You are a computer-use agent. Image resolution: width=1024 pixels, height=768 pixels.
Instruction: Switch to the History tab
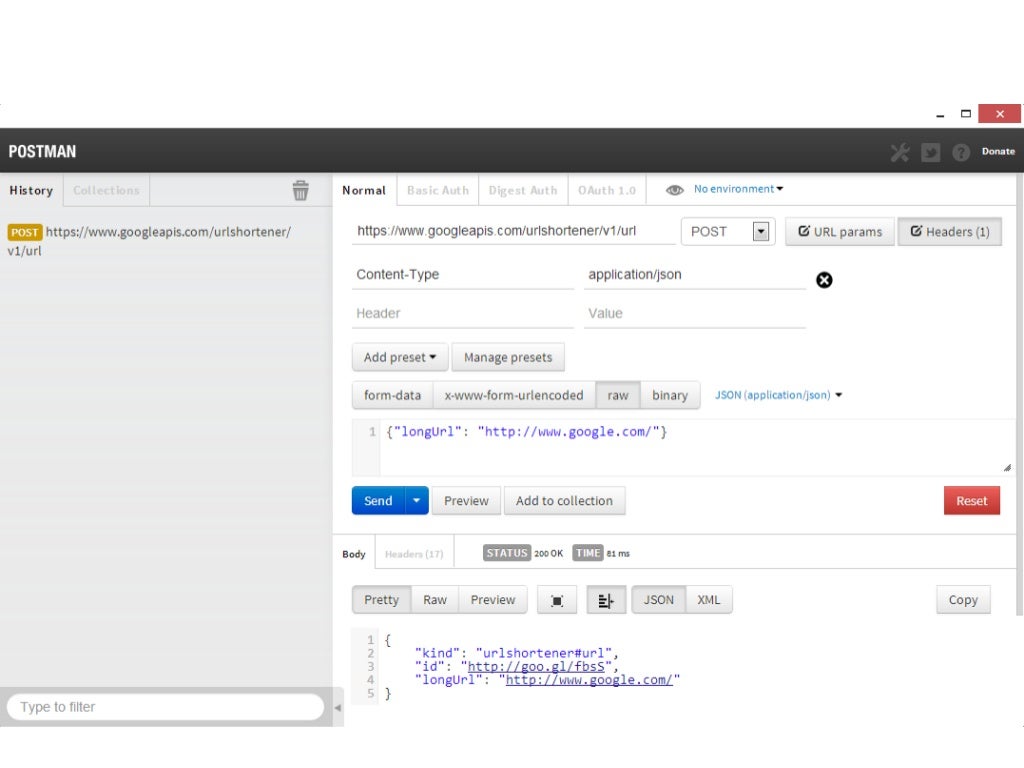point(31,190)
